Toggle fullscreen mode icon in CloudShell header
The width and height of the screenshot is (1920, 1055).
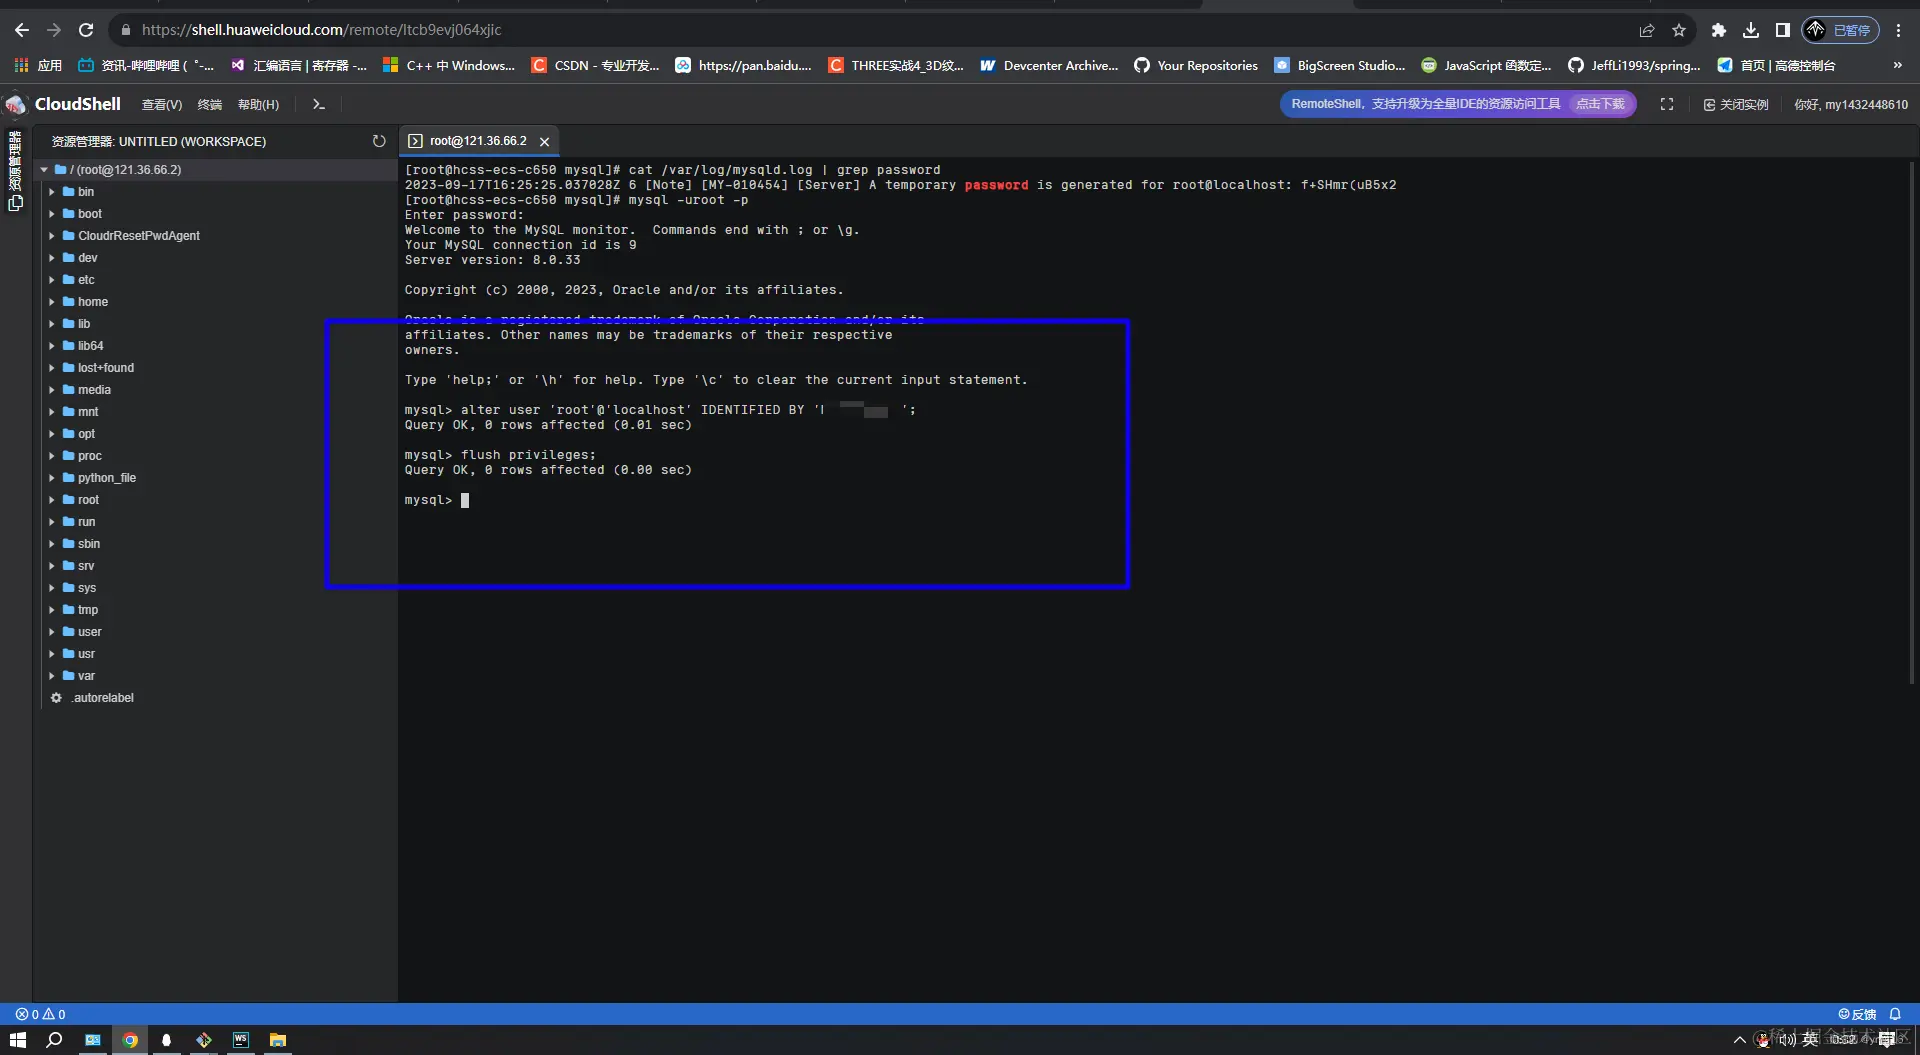(x=1667, y=104)
